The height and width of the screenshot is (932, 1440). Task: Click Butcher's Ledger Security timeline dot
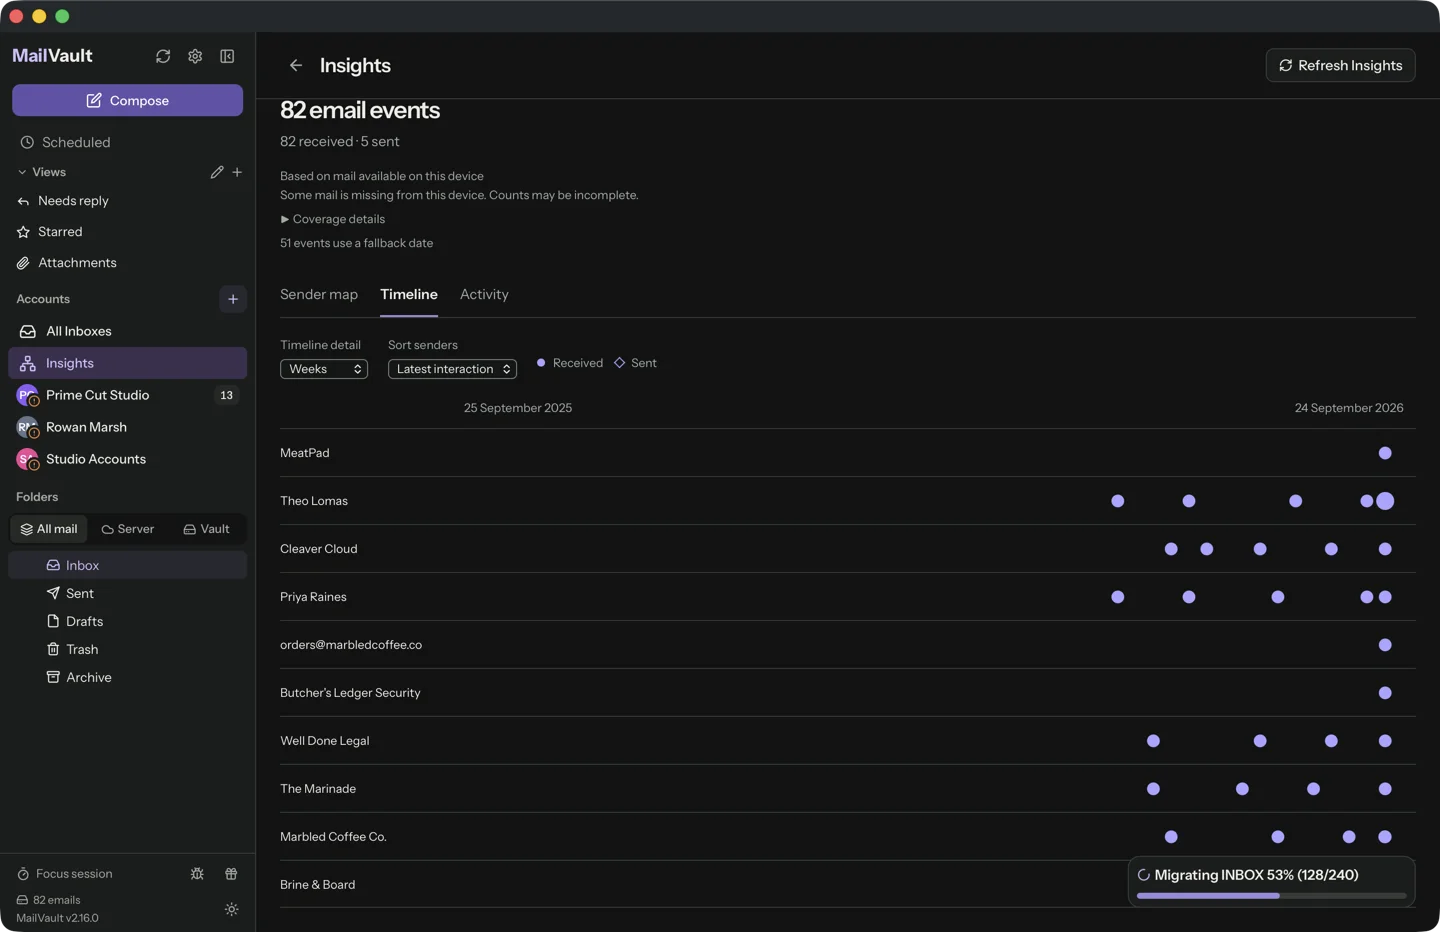click(x=1385, y=693)
